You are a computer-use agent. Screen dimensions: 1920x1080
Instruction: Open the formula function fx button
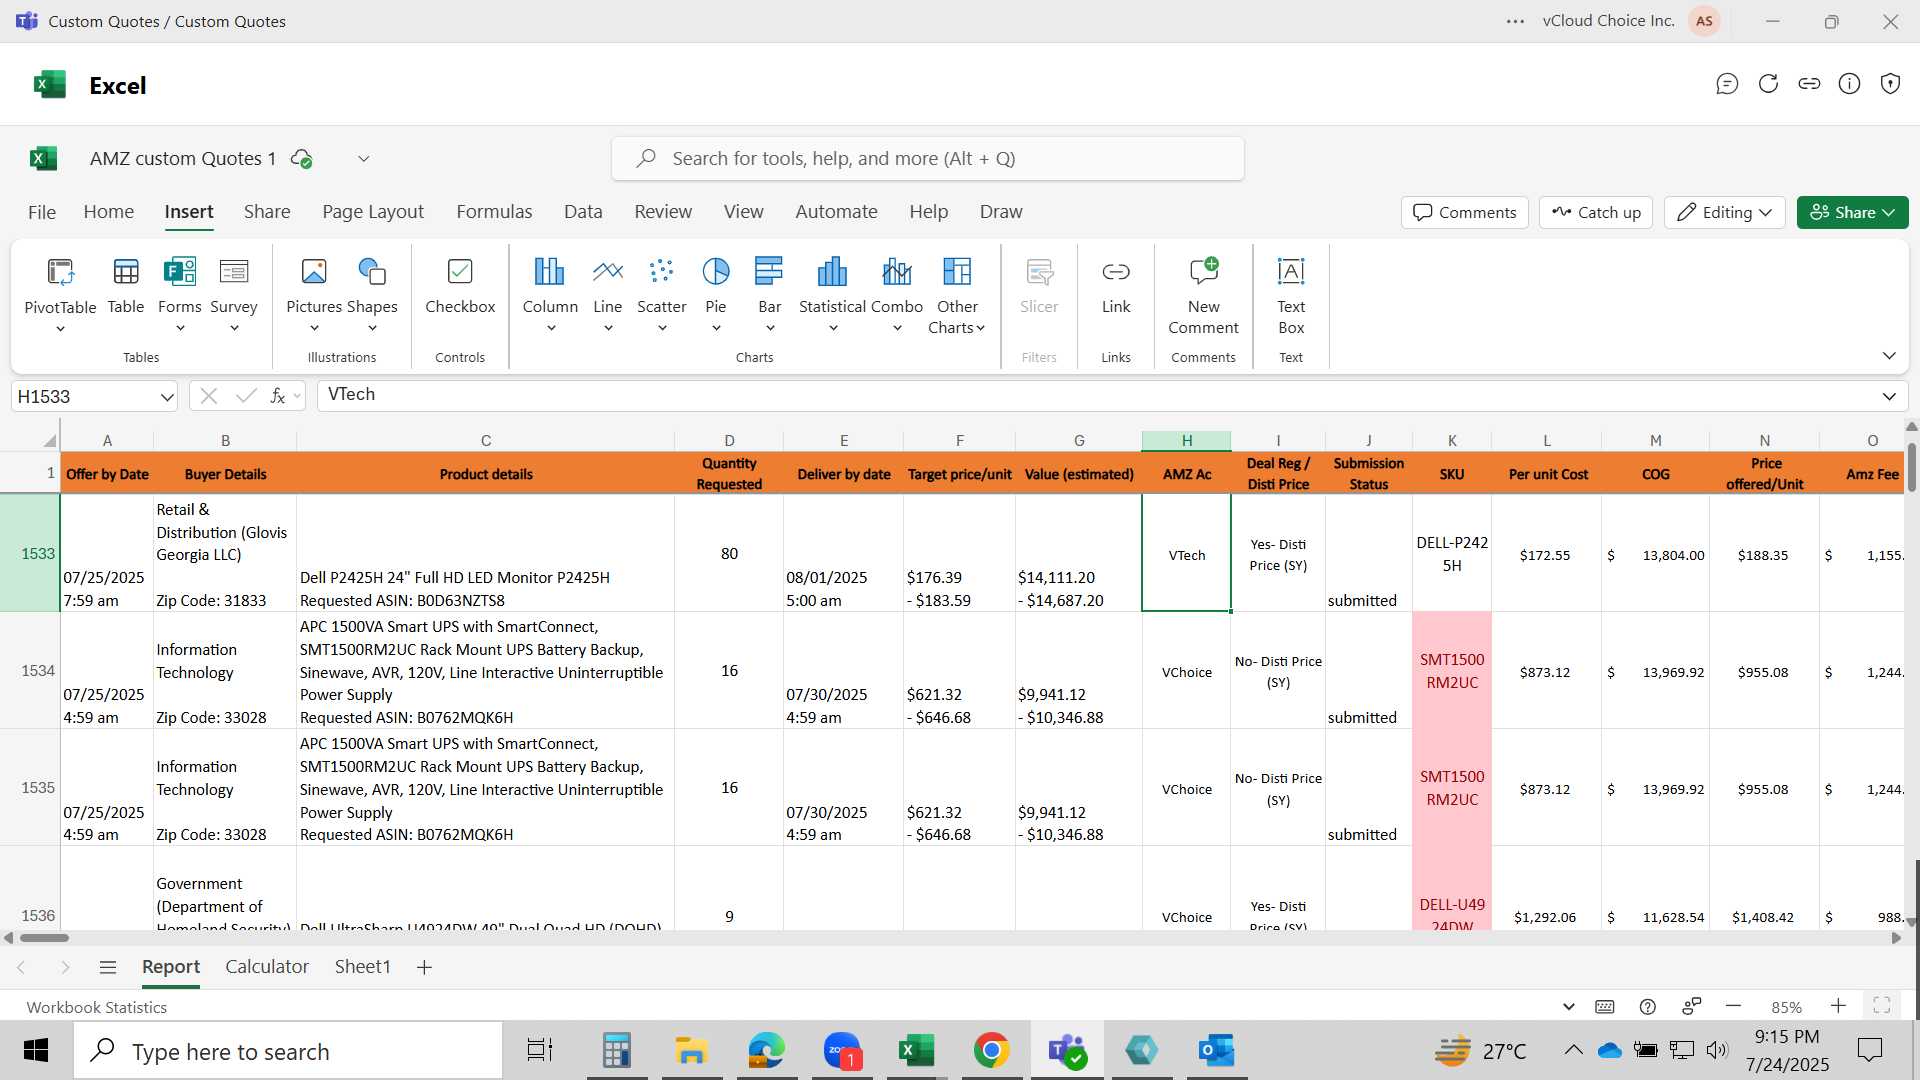click(x=278, y=396)
